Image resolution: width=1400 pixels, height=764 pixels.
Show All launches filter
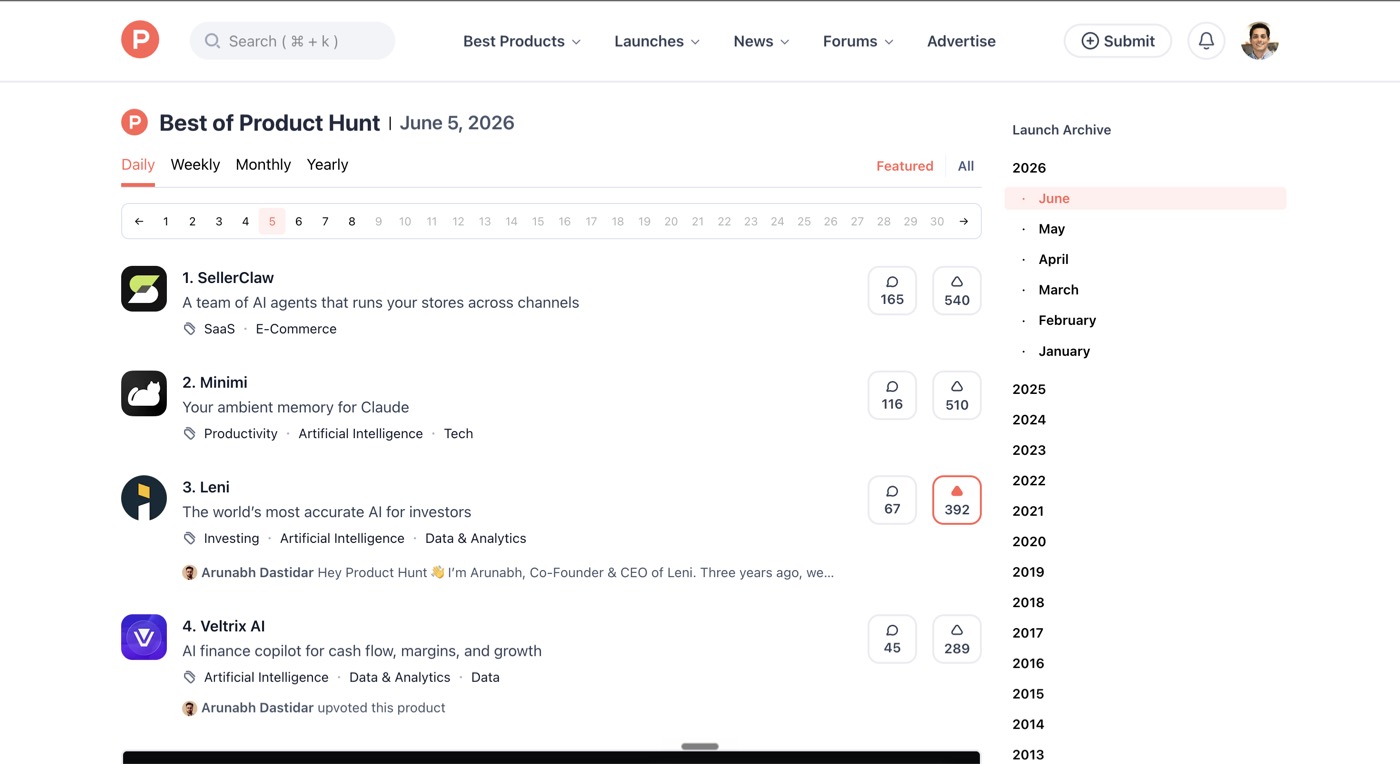966,166
